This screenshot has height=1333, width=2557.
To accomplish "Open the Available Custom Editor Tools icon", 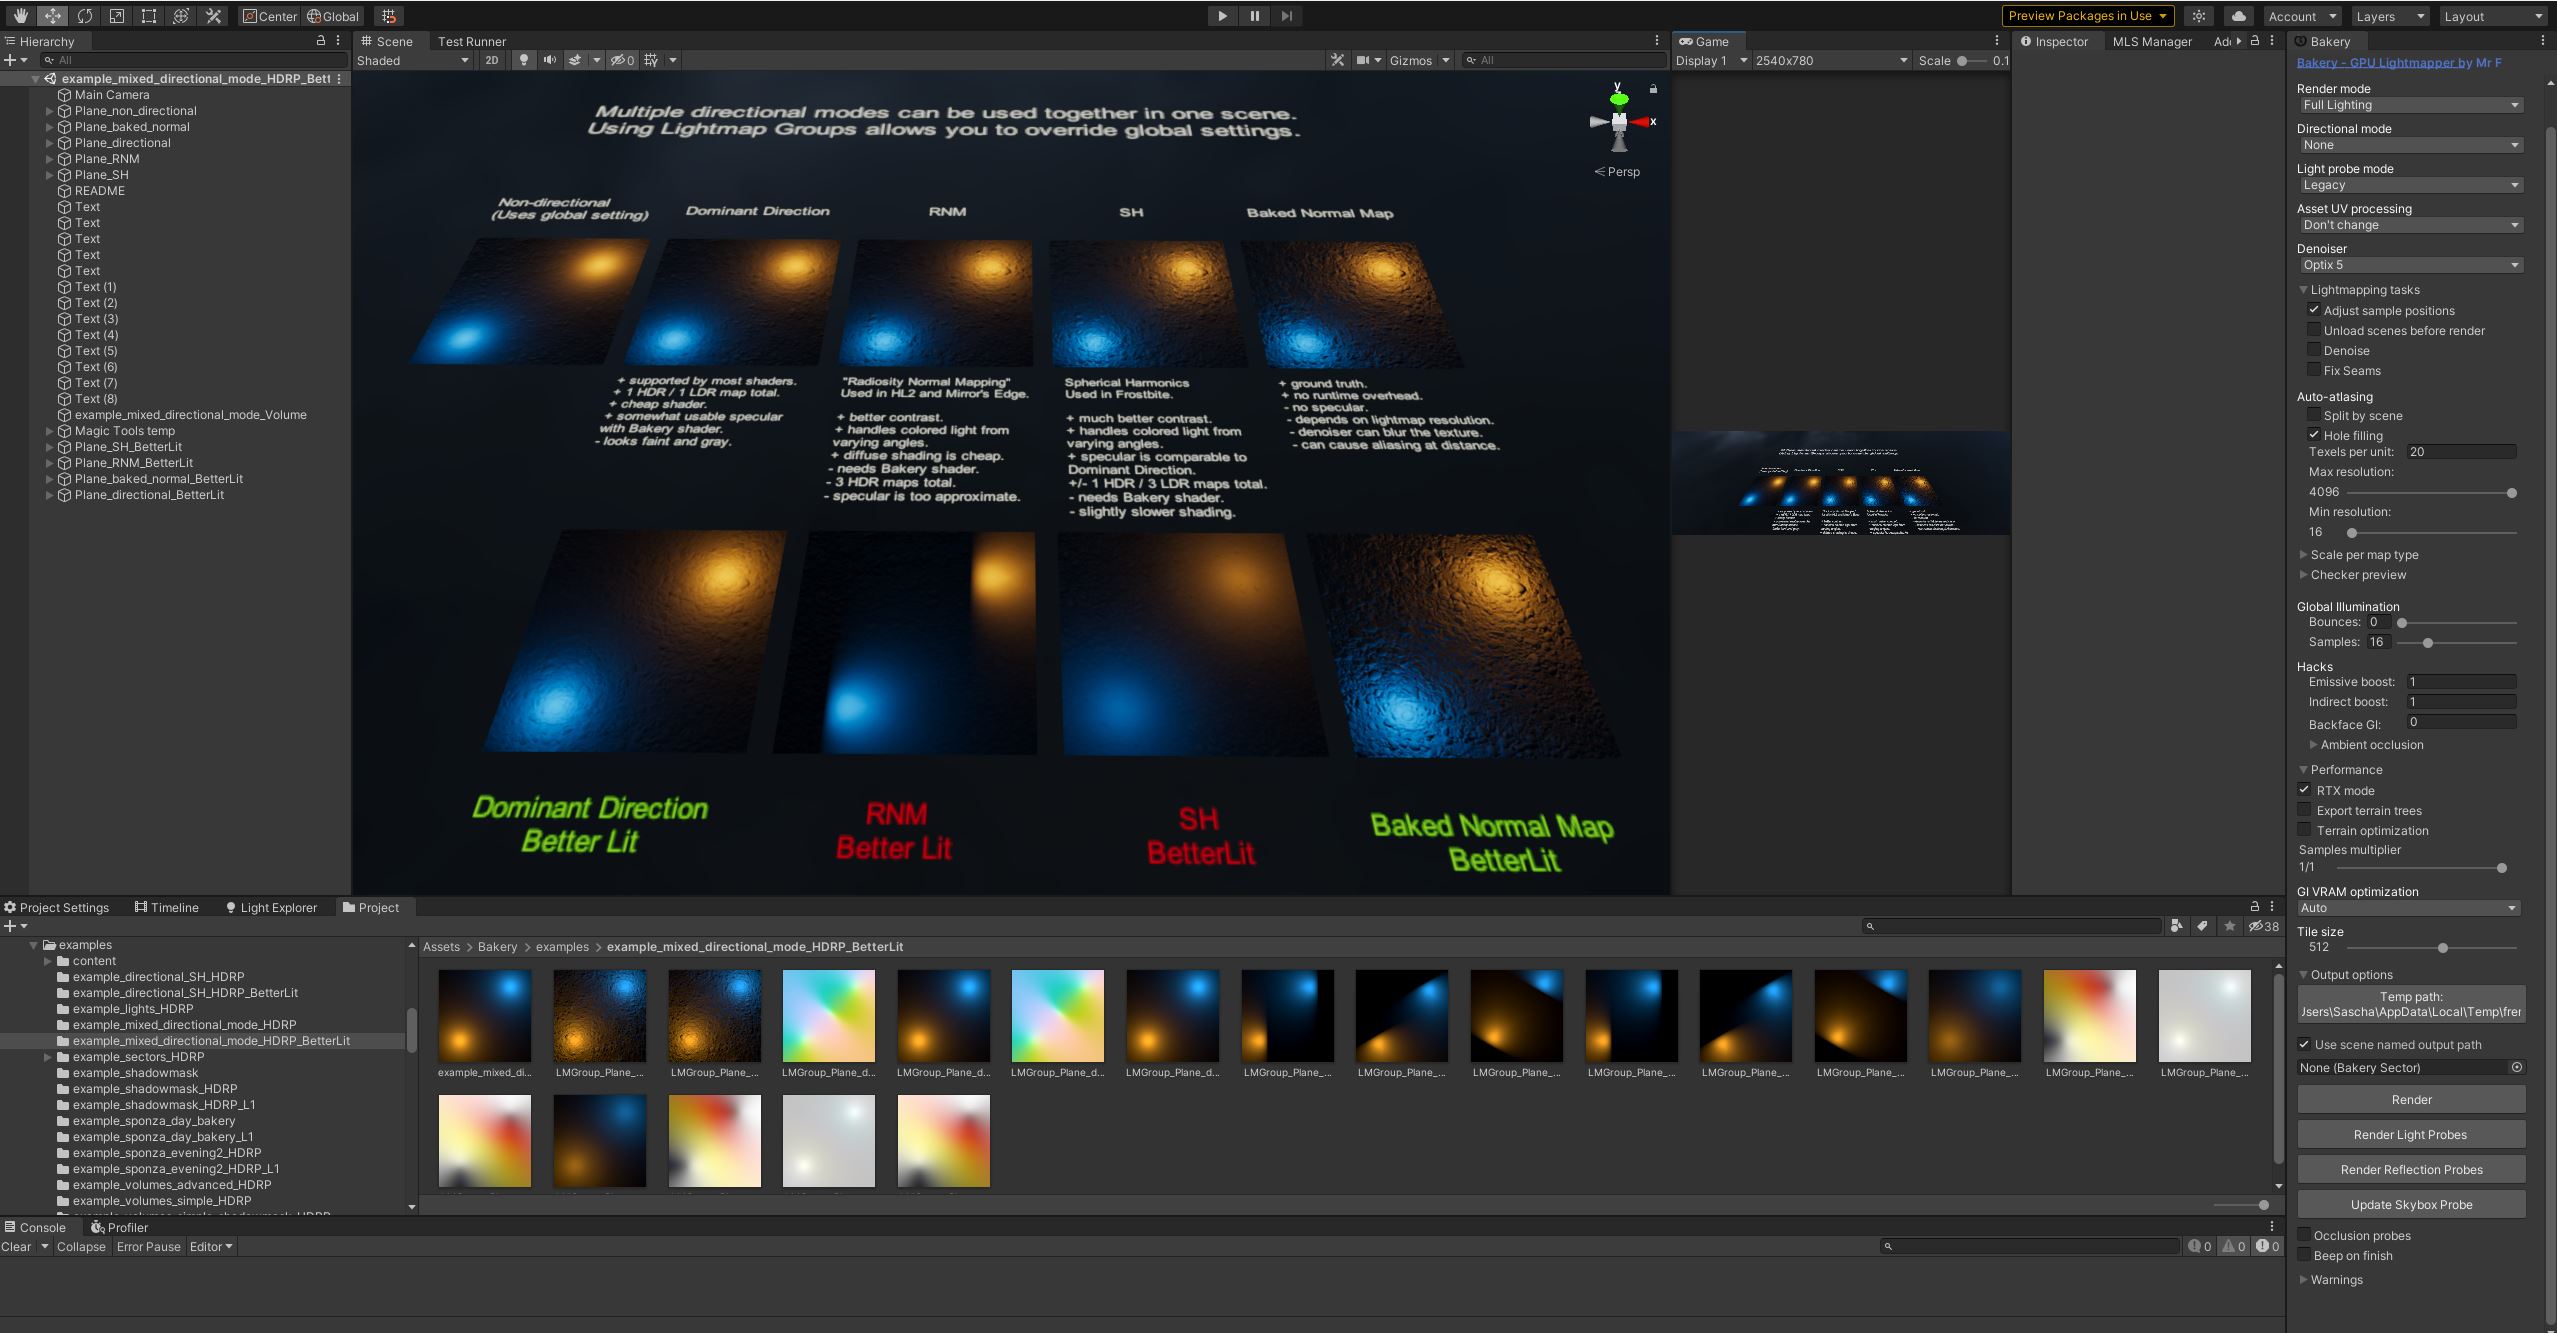I will [x=212, y=15].
